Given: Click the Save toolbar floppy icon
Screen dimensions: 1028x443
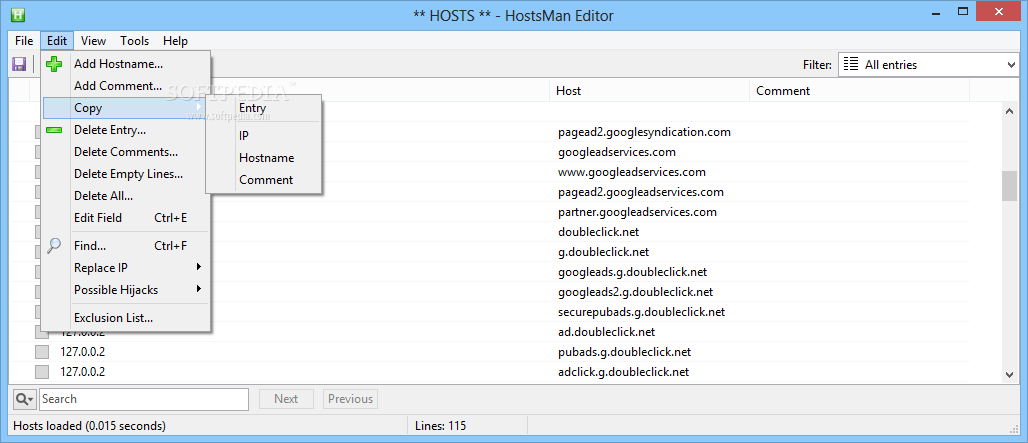Looking at the screenshot, I should point(19,64).
